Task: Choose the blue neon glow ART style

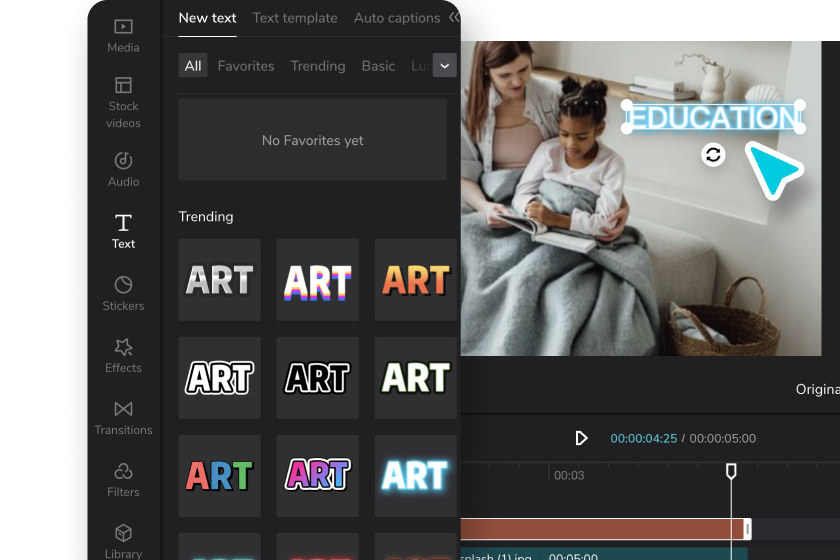Action: (416, 476)
